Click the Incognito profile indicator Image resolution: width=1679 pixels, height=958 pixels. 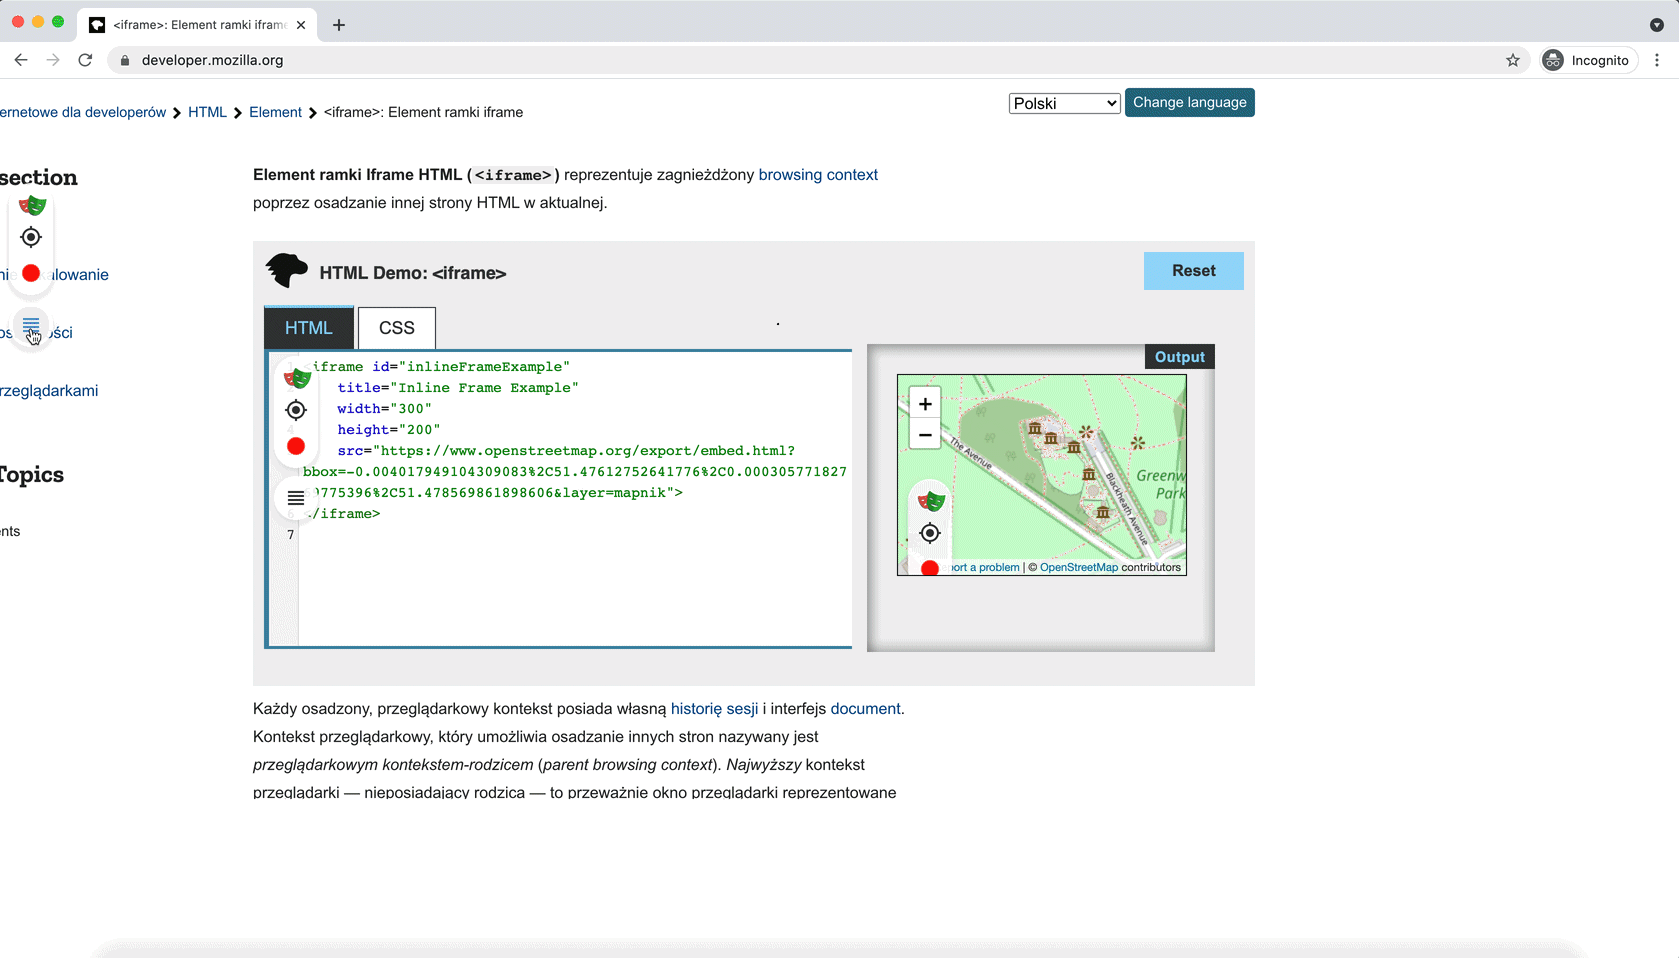tap(1587, 60)
